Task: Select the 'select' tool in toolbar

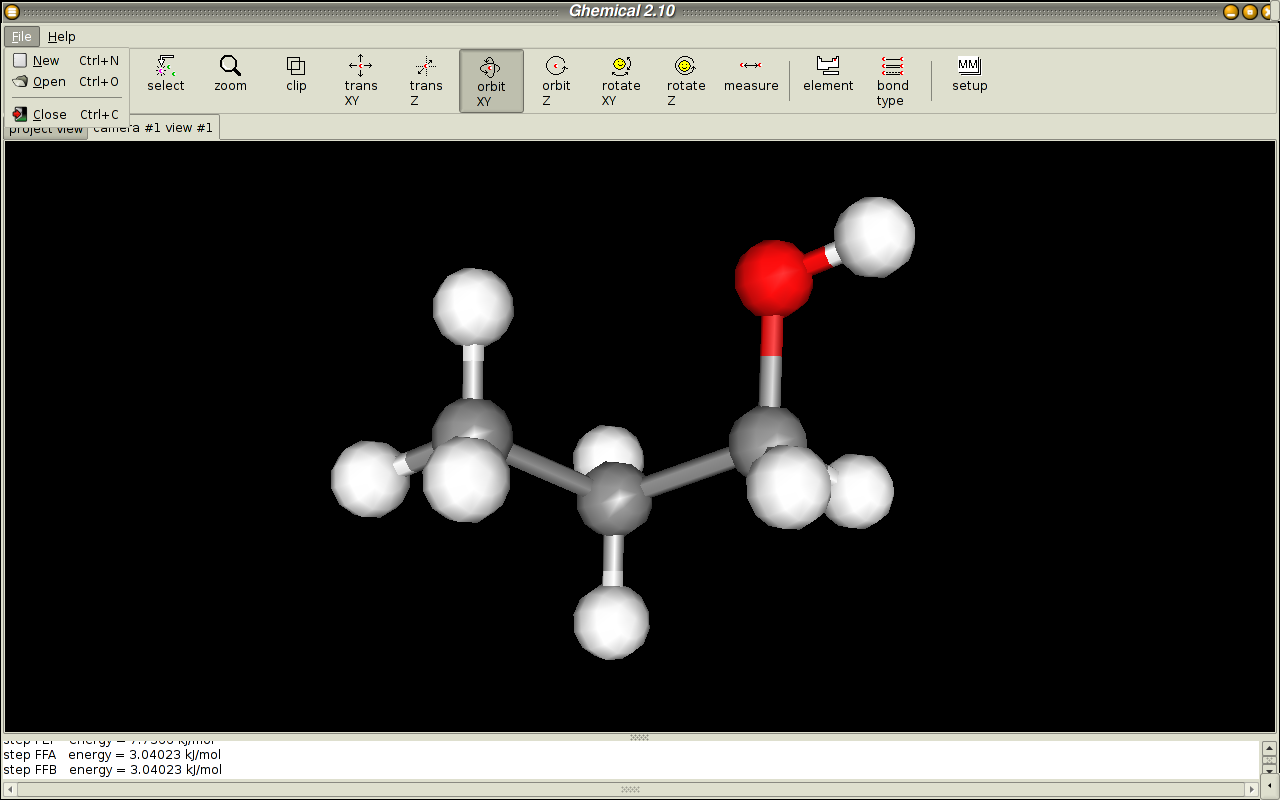Action: click(166, 75)
